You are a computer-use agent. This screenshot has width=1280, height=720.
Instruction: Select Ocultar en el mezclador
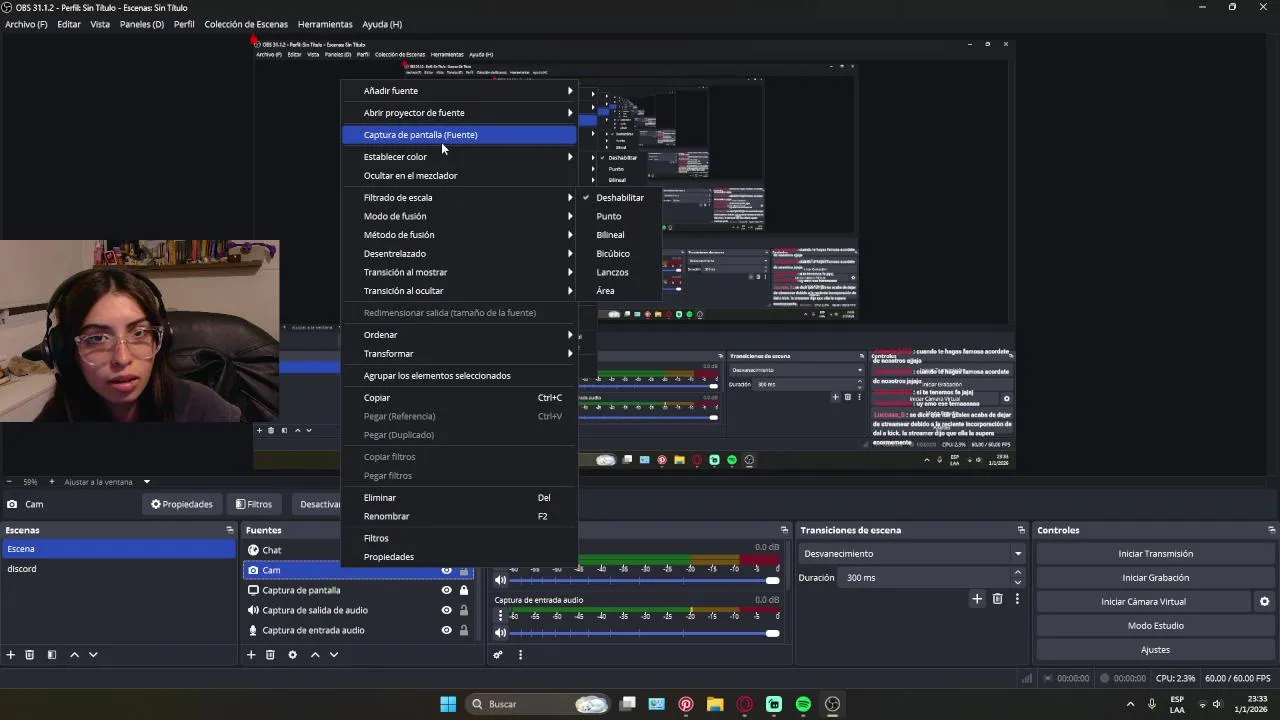point(459,176)
